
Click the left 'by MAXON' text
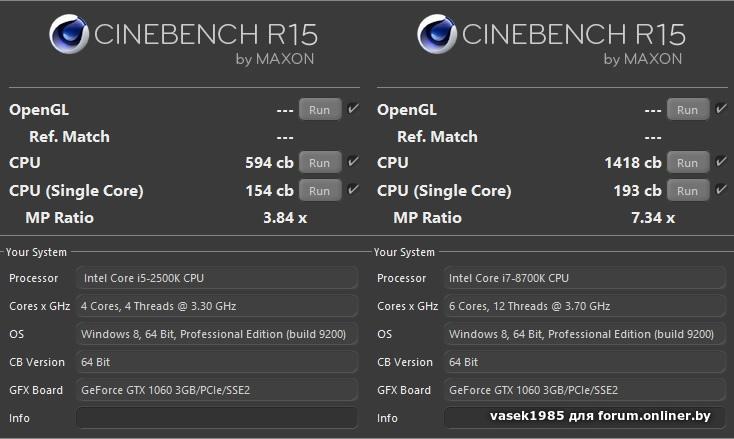point(275,59)
